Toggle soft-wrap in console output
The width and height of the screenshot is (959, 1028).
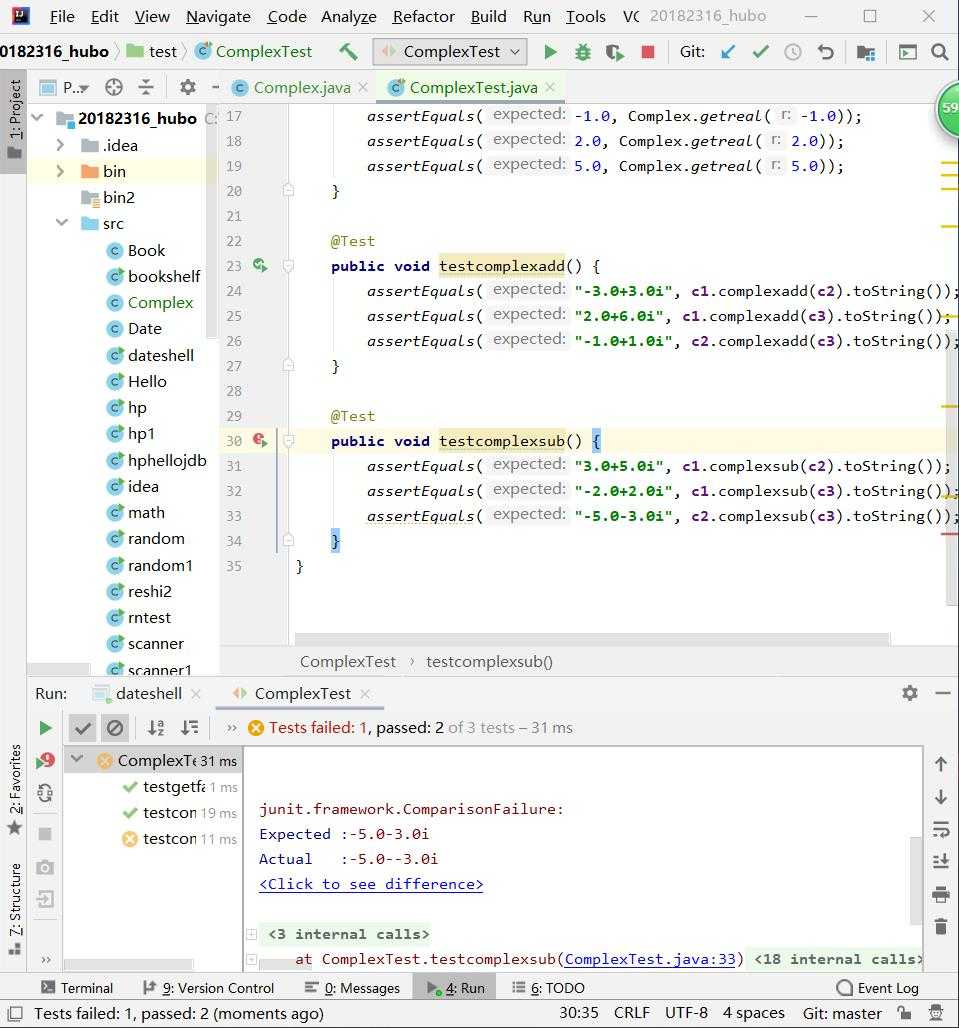point(941,829)
